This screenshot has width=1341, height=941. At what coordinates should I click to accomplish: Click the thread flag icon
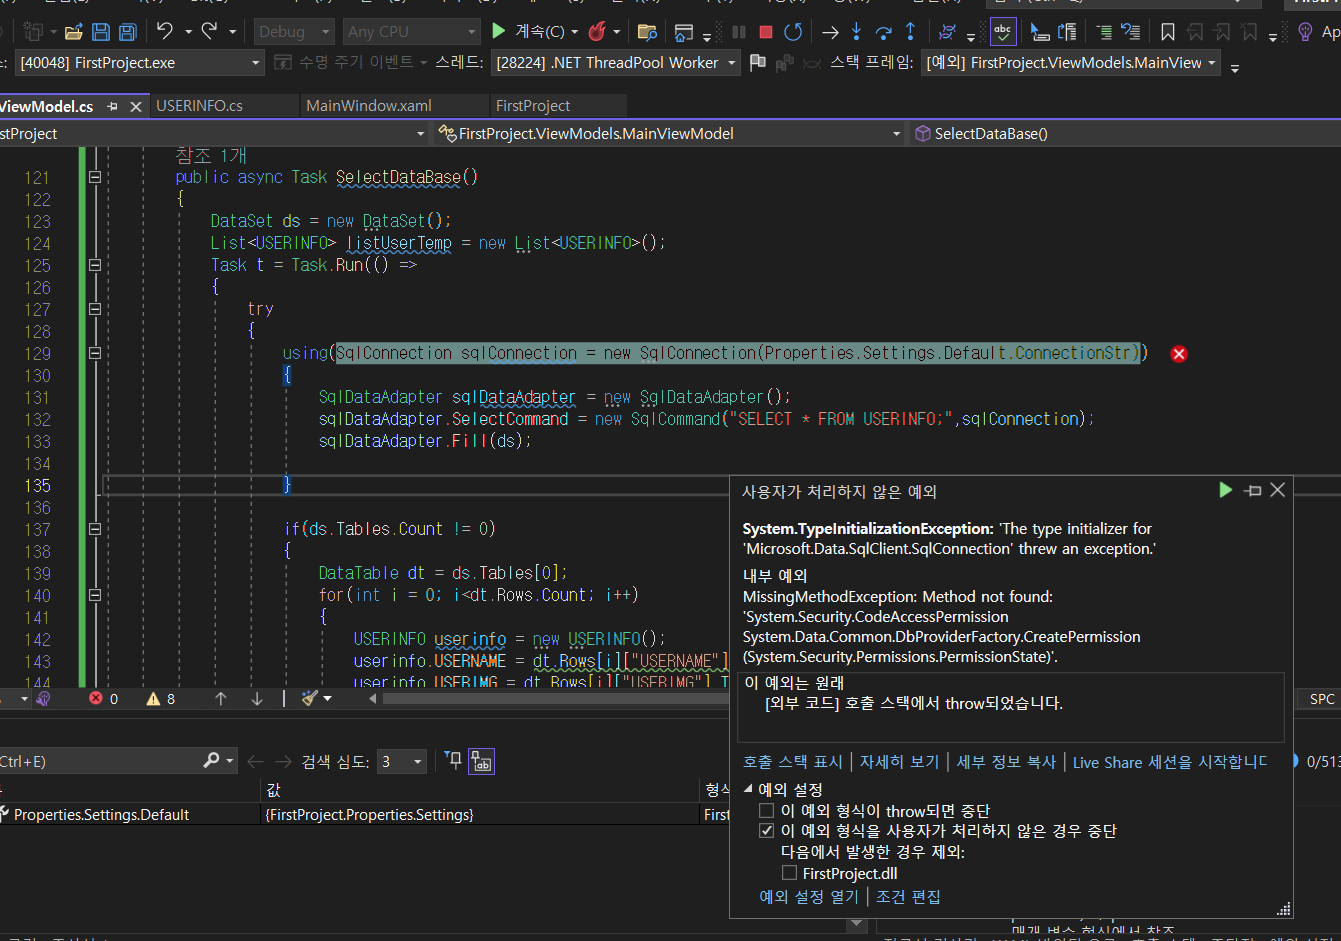(x=758, y=63)
